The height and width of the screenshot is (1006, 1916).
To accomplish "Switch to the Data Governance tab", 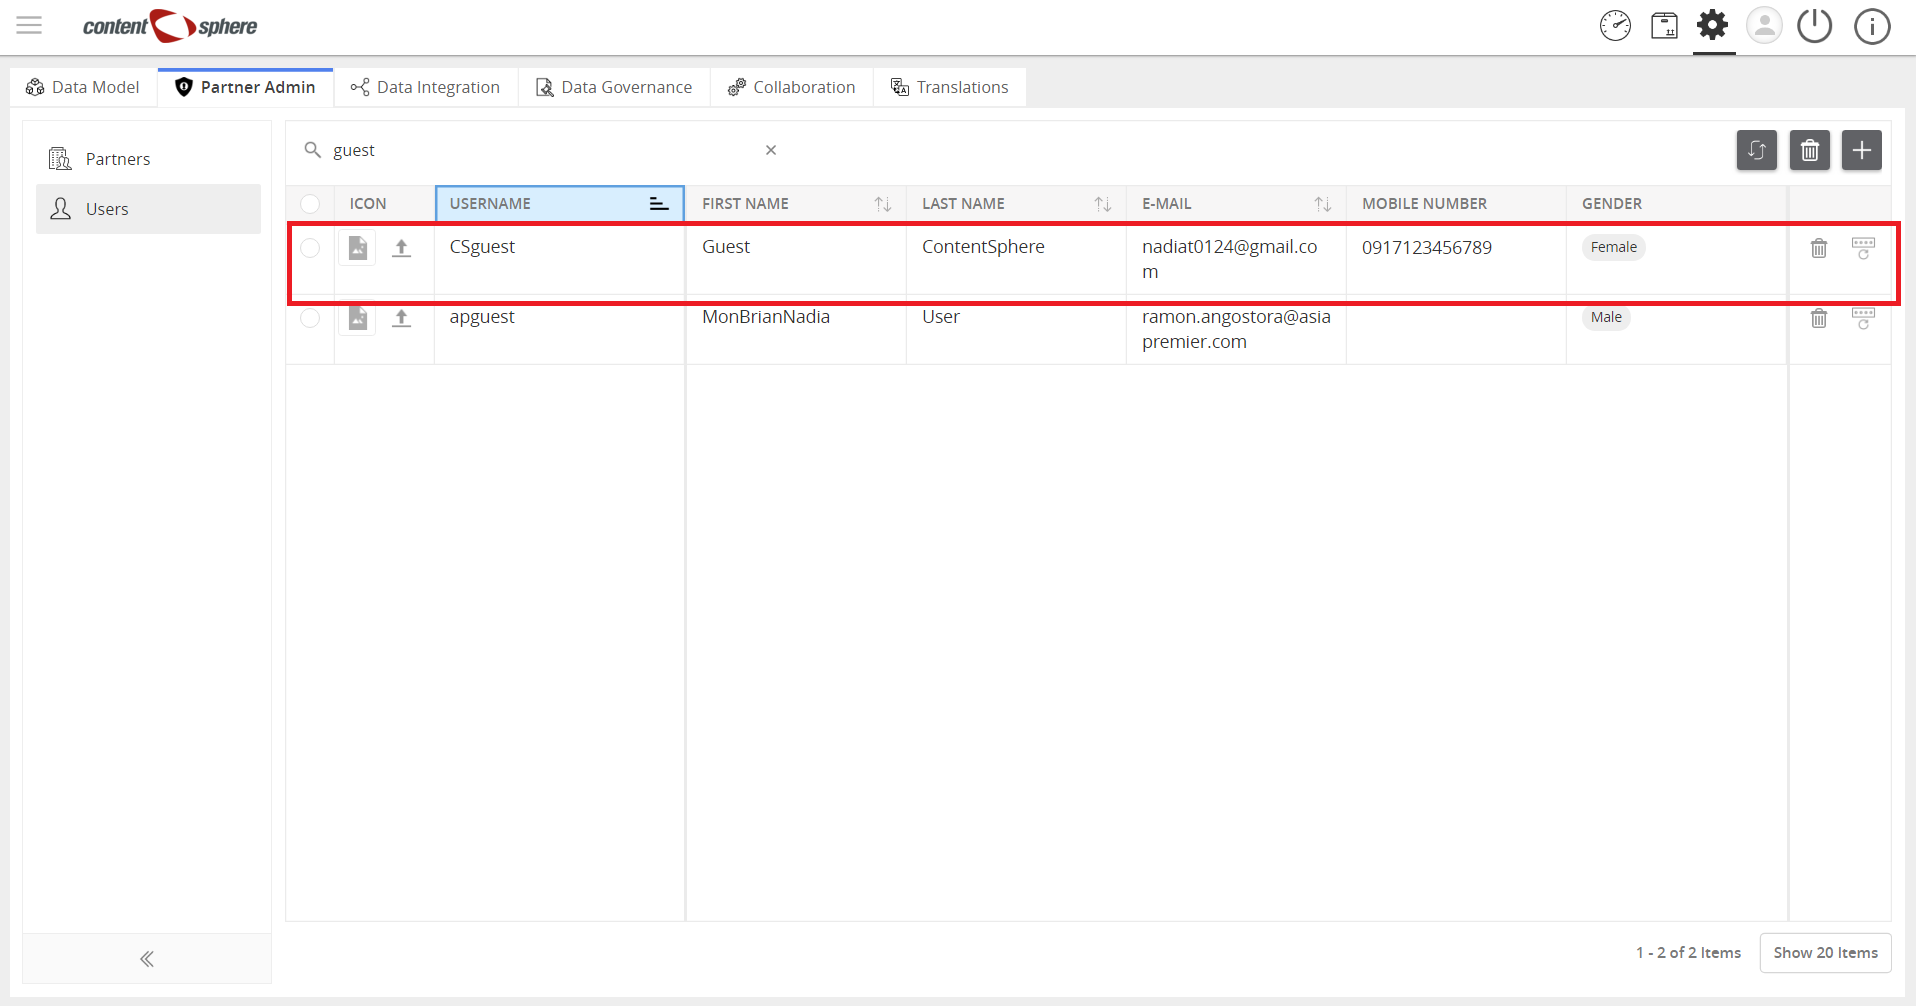I will pos(614,87).
